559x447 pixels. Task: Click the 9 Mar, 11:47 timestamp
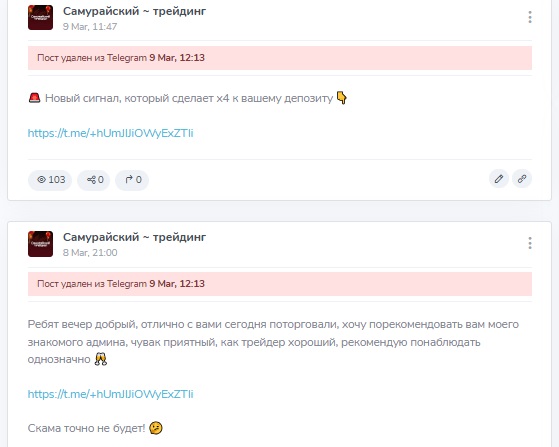click(90, 27)
